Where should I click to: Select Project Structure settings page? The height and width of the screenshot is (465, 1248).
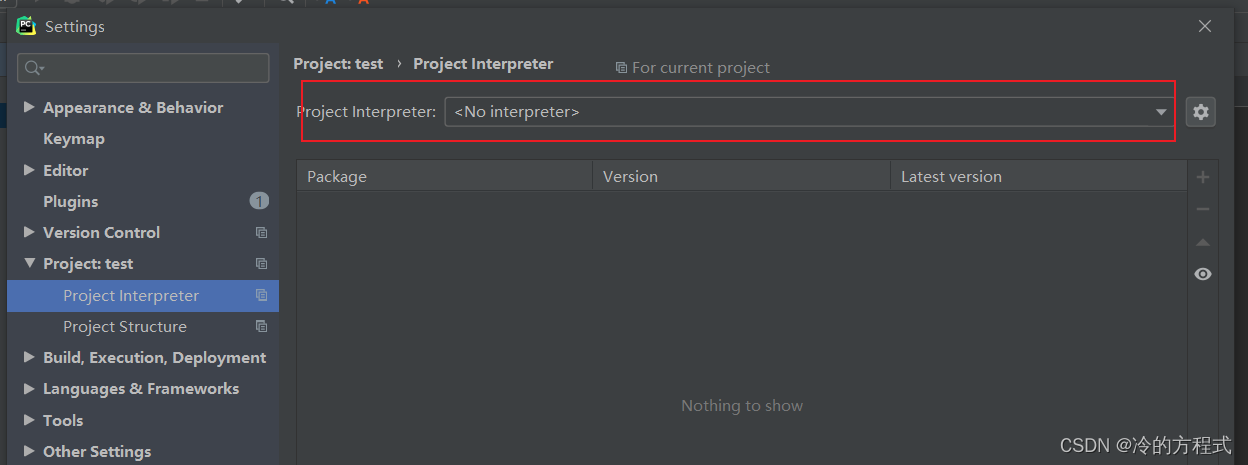tap(125, 327)
